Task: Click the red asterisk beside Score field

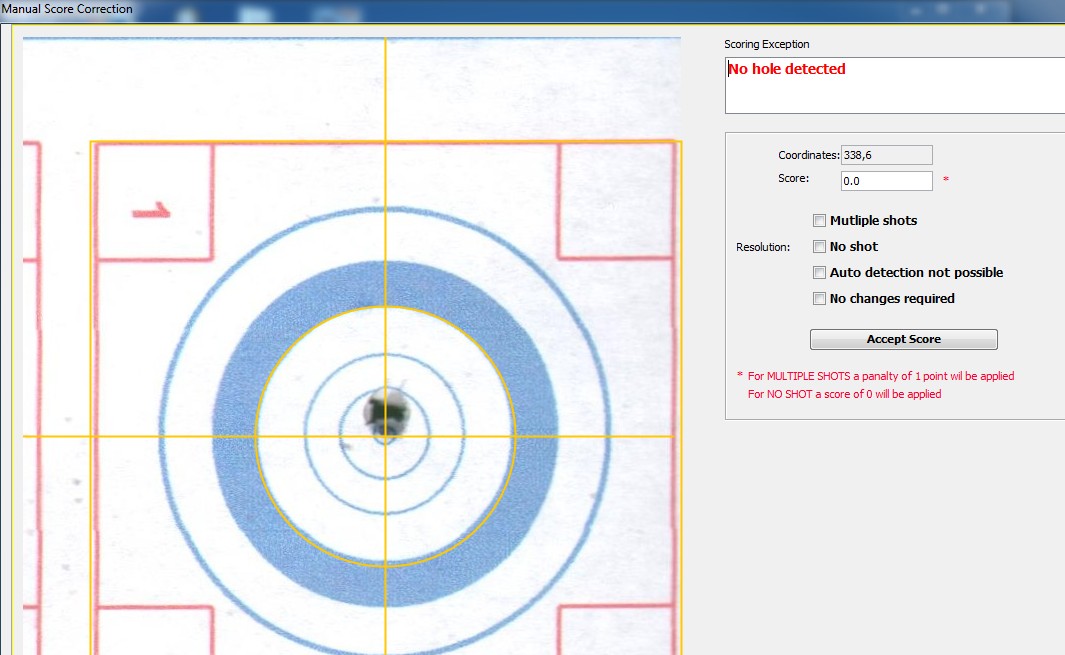Action: (946, 181)
